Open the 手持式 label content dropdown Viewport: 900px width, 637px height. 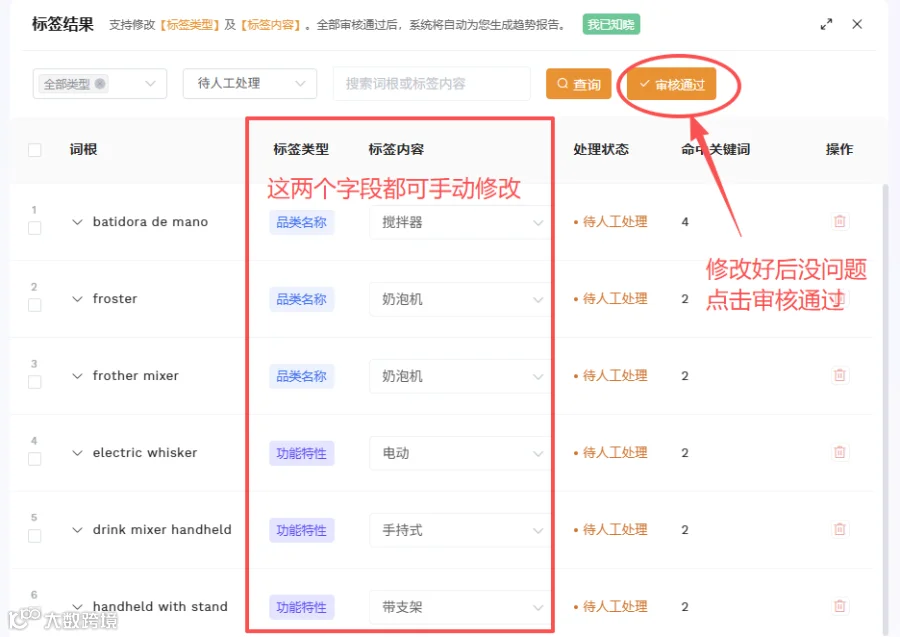tap(460, 530)
